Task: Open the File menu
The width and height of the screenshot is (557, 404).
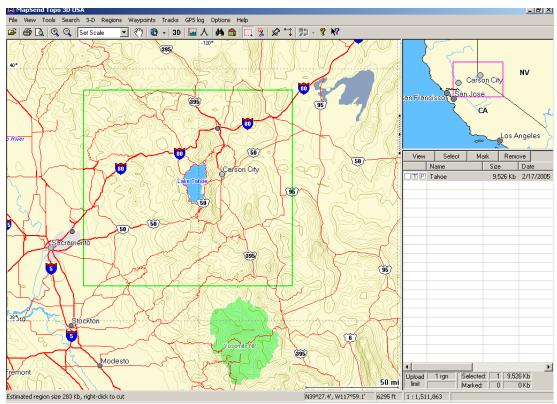Action: pyautogui.click(x=13, y=20)
